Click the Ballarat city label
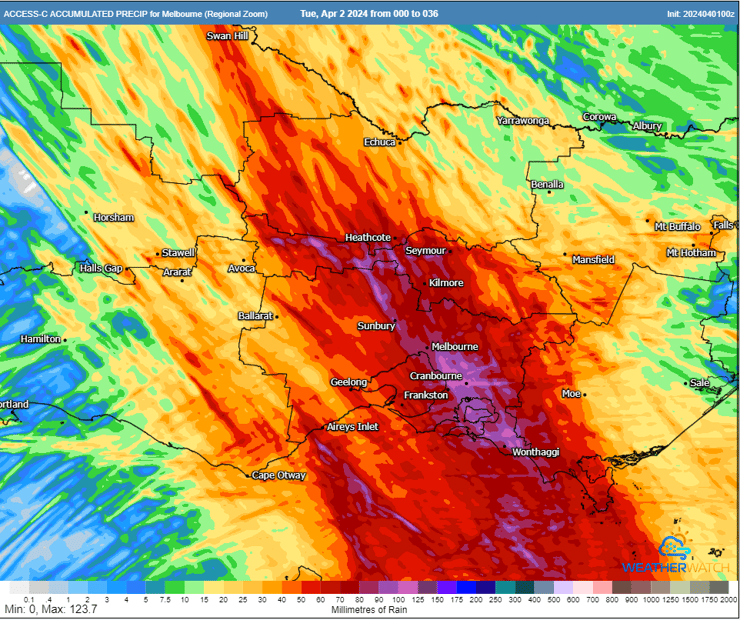 point(256,316)
